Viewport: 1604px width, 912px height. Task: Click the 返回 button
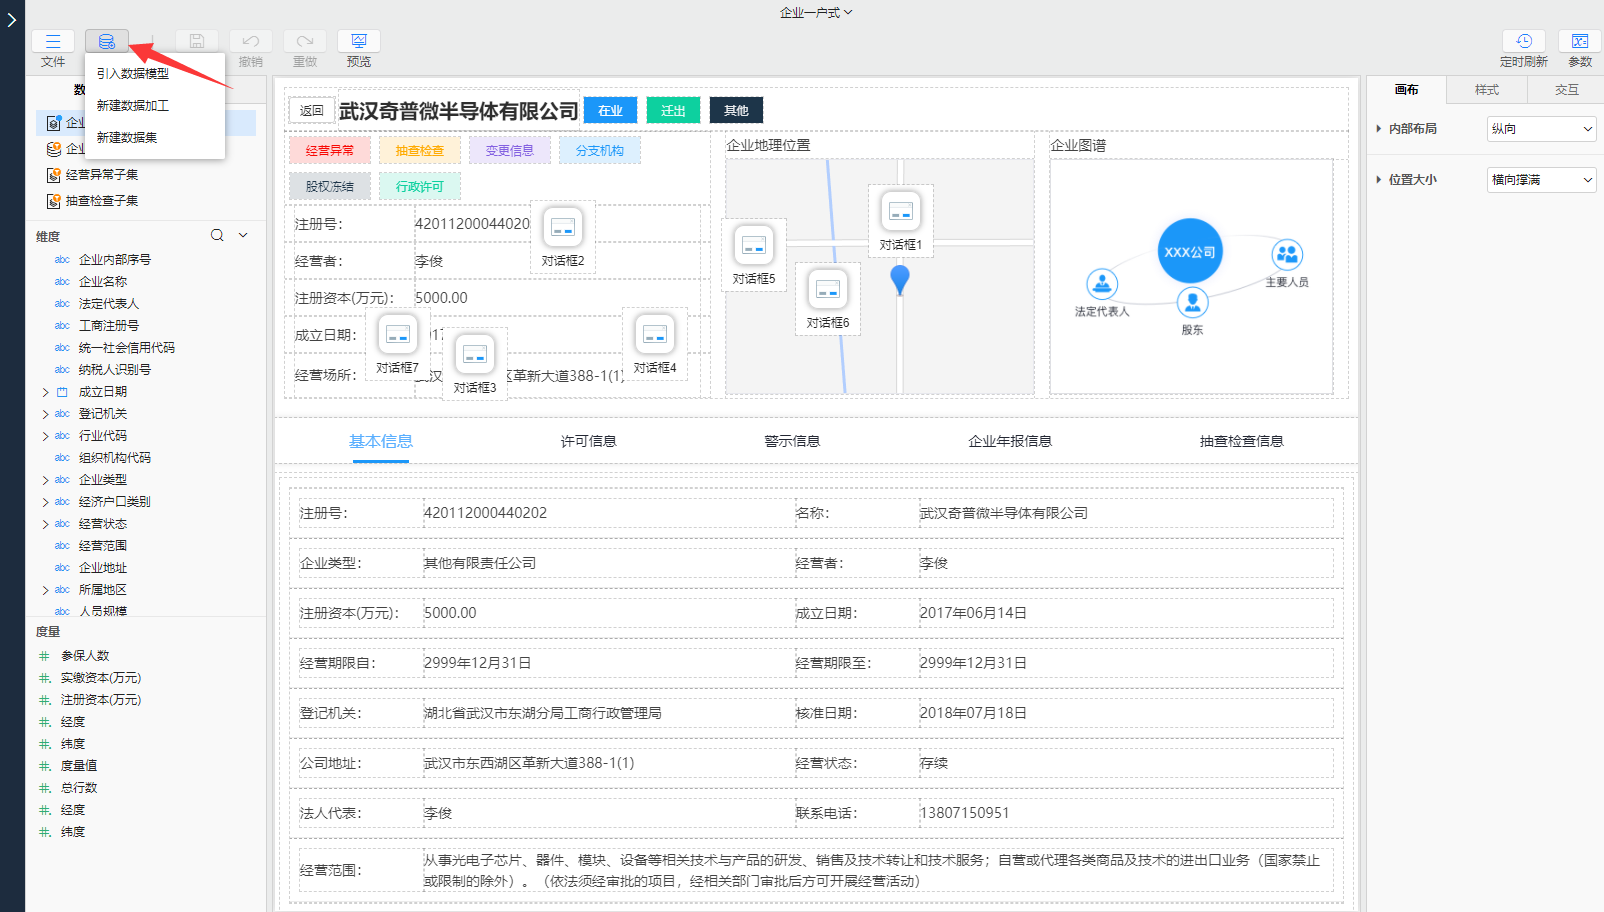coord(312,111)
